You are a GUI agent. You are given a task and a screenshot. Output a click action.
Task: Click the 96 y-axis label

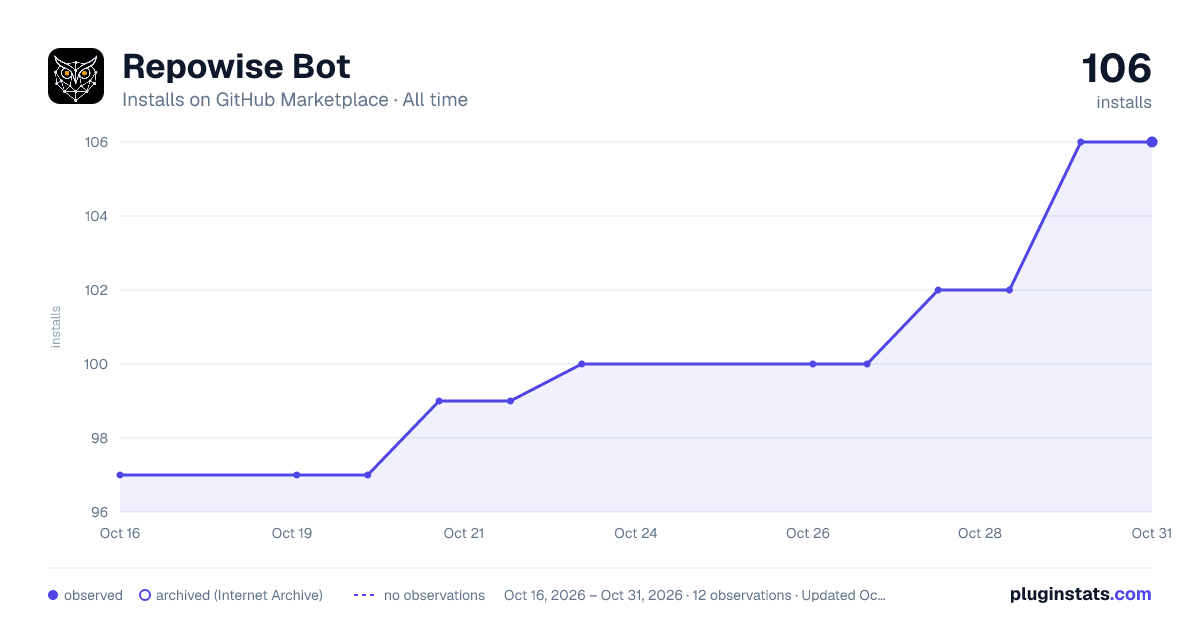click(98, 512)
